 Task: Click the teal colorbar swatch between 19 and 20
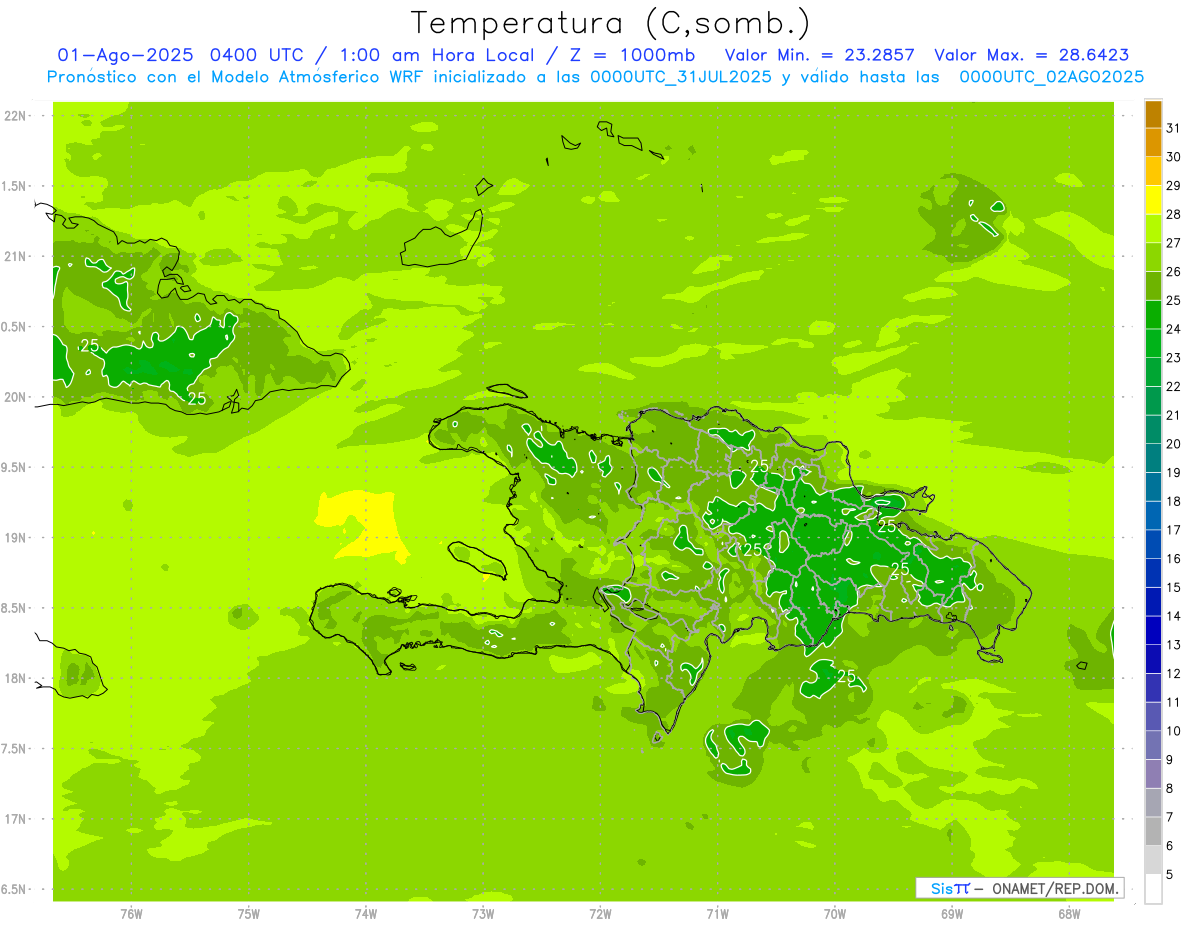(x=1153, y=458)
